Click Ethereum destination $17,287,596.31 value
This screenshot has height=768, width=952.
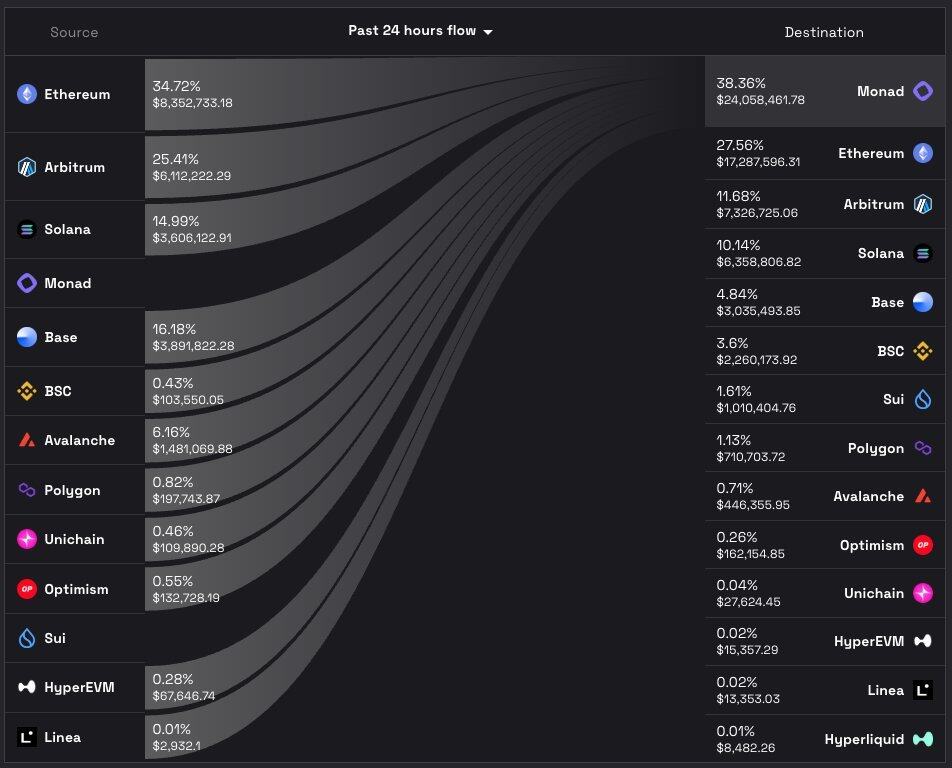pyautogui.click(x=758, y=161)
